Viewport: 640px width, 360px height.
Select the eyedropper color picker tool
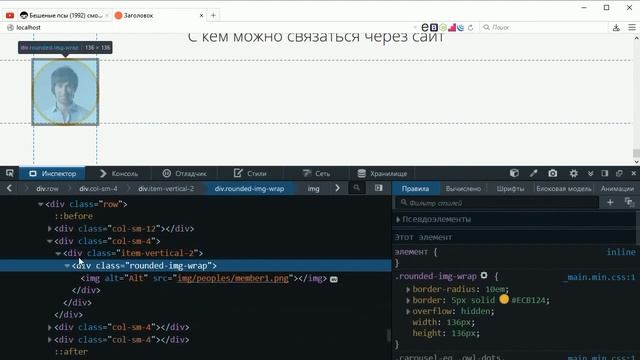pos(533,173)
